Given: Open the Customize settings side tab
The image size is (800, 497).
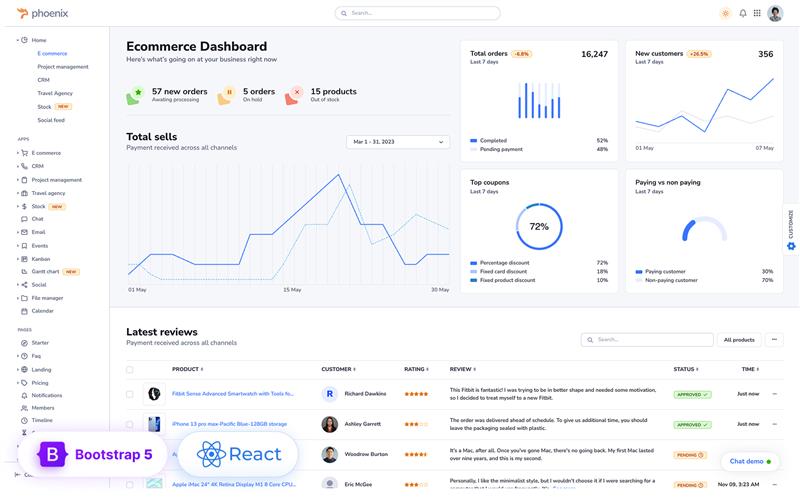Looking at the screenshot, I should click(791, 230).
